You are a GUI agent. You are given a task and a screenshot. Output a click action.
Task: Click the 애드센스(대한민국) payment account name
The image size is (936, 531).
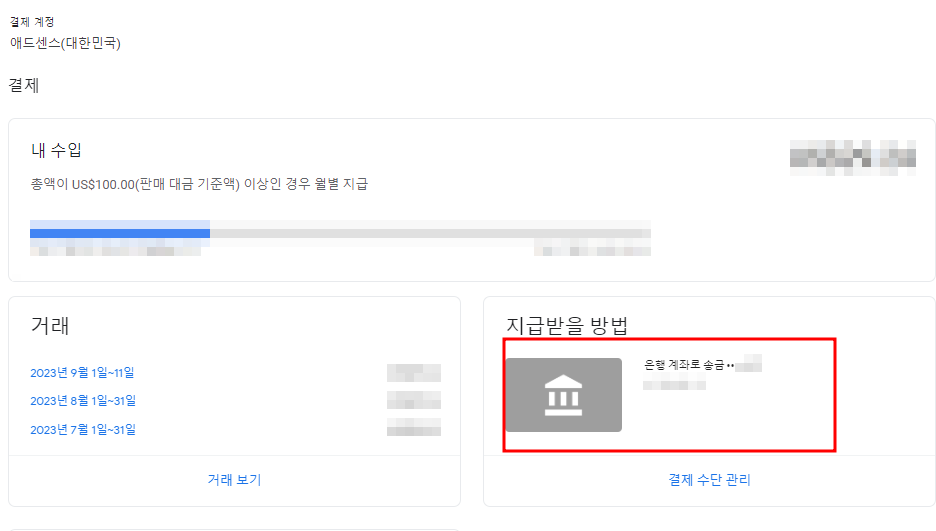(65, 43)
